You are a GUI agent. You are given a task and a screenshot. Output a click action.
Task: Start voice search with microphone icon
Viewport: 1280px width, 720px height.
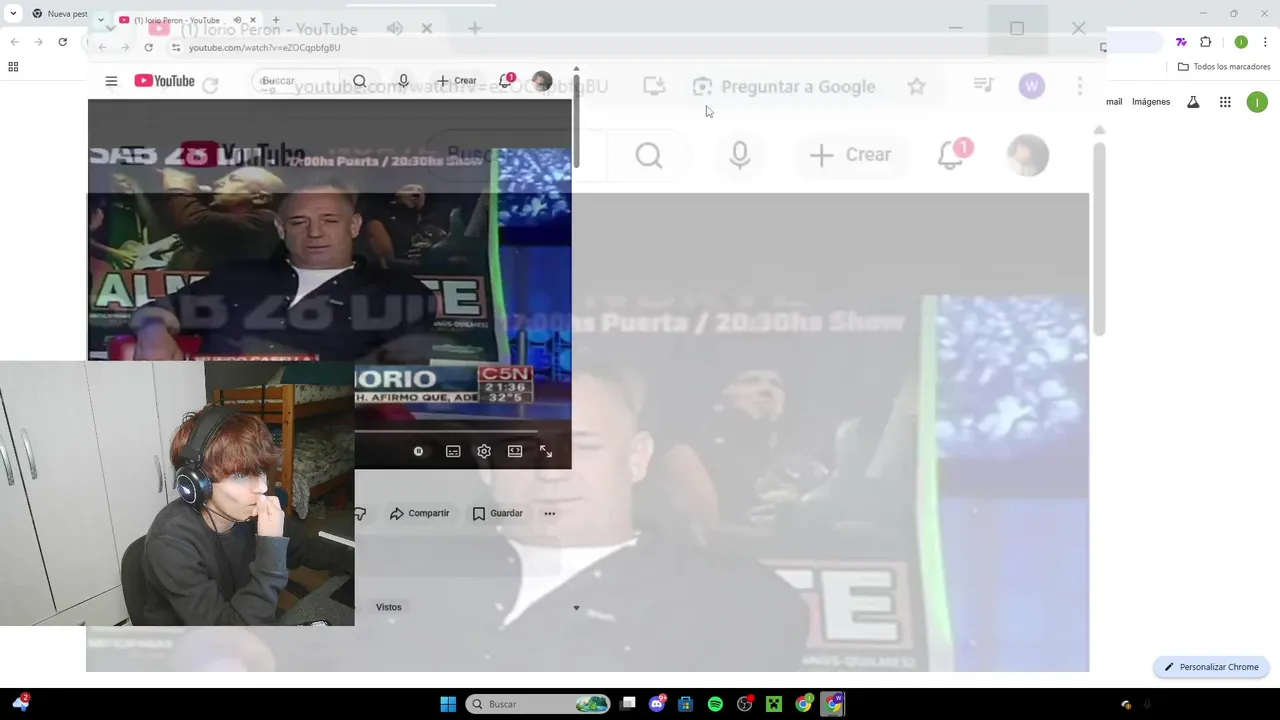pos(403,81)
